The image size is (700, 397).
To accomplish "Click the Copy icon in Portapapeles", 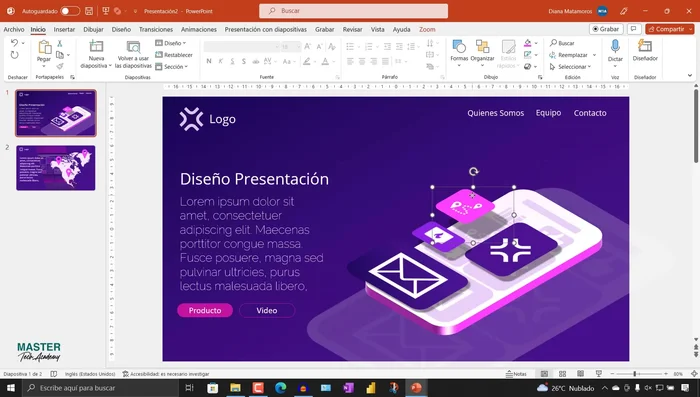I will click(x=60, y=54).
